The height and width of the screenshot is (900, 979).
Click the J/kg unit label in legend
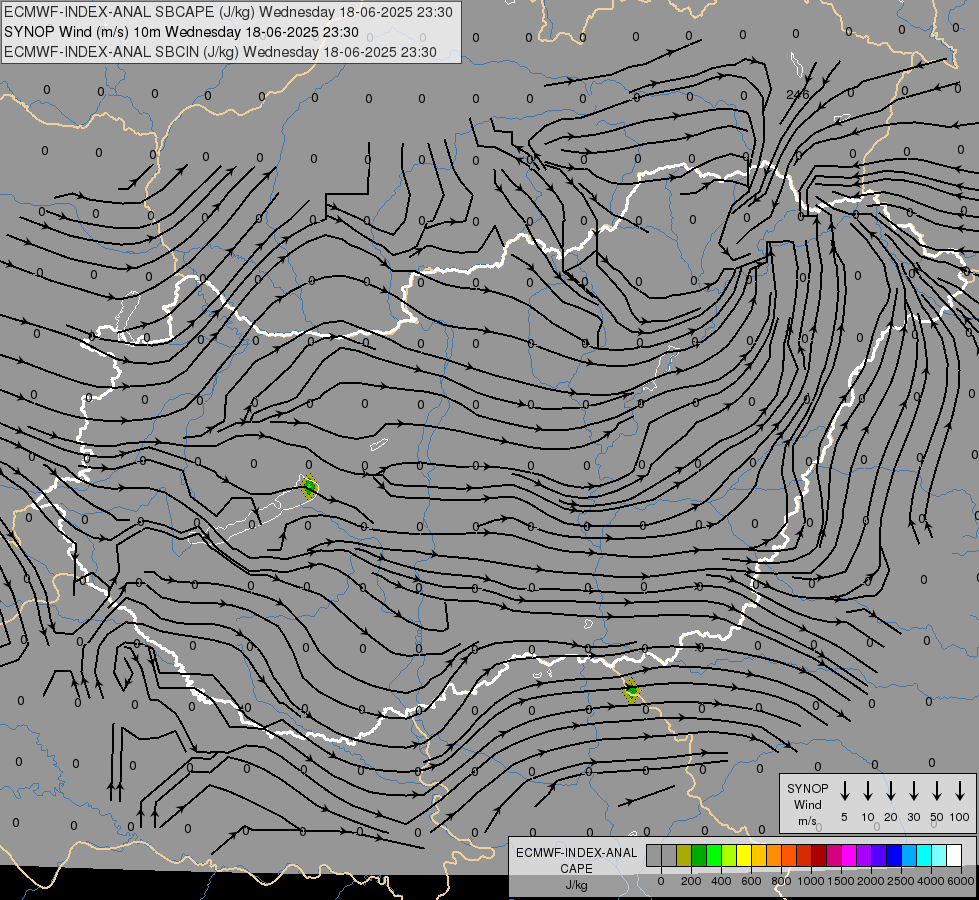pos(576,885)
